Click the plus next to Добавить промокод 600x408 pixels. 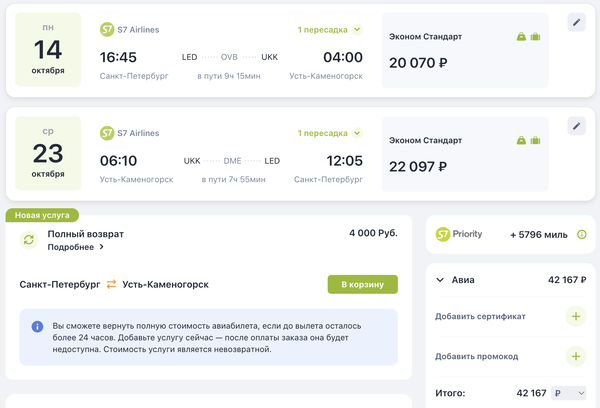[x=576, y=356]
